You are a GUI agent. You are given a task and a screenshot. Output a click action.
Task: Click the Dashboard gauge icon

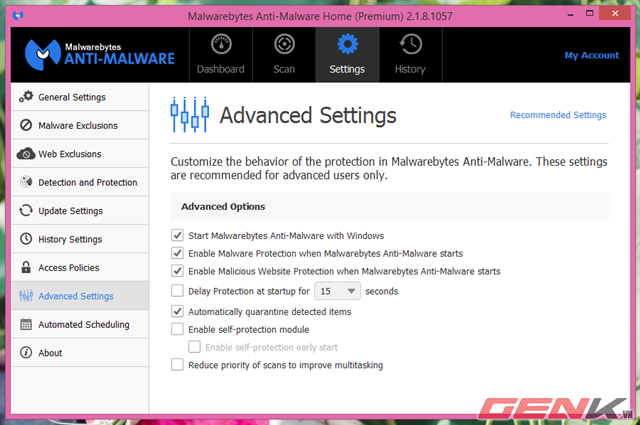click(x=221, y=44)
